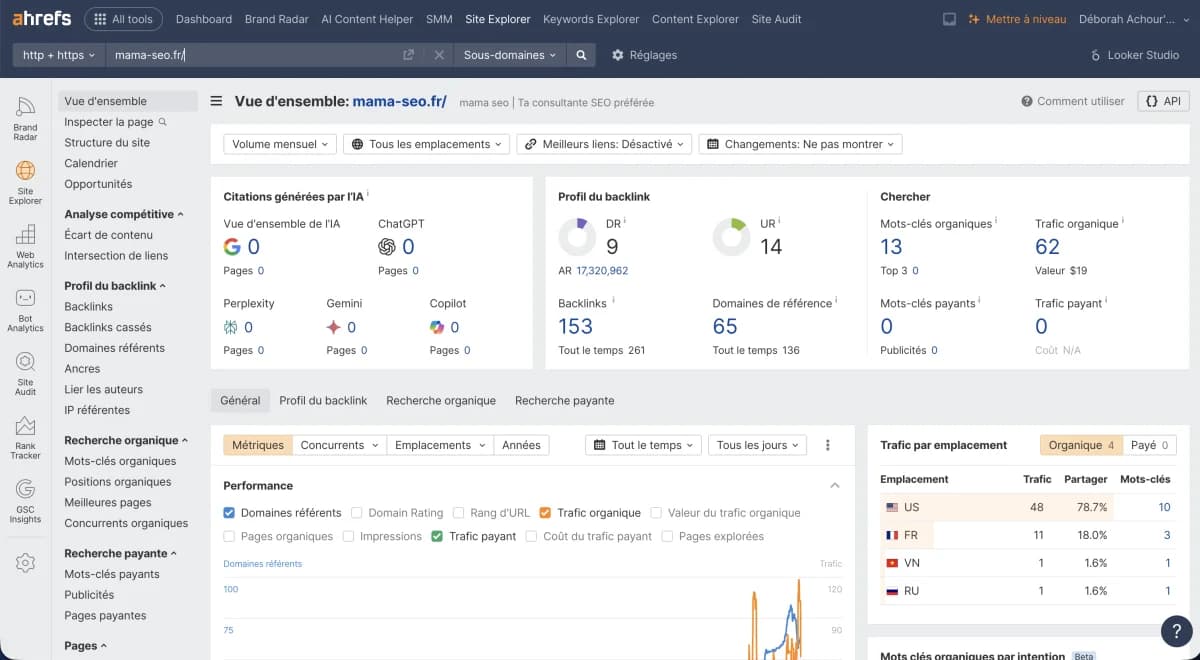1200x660 pixels.
Task: Open the Volume mensuel dropdown
Action: (278, 143)
